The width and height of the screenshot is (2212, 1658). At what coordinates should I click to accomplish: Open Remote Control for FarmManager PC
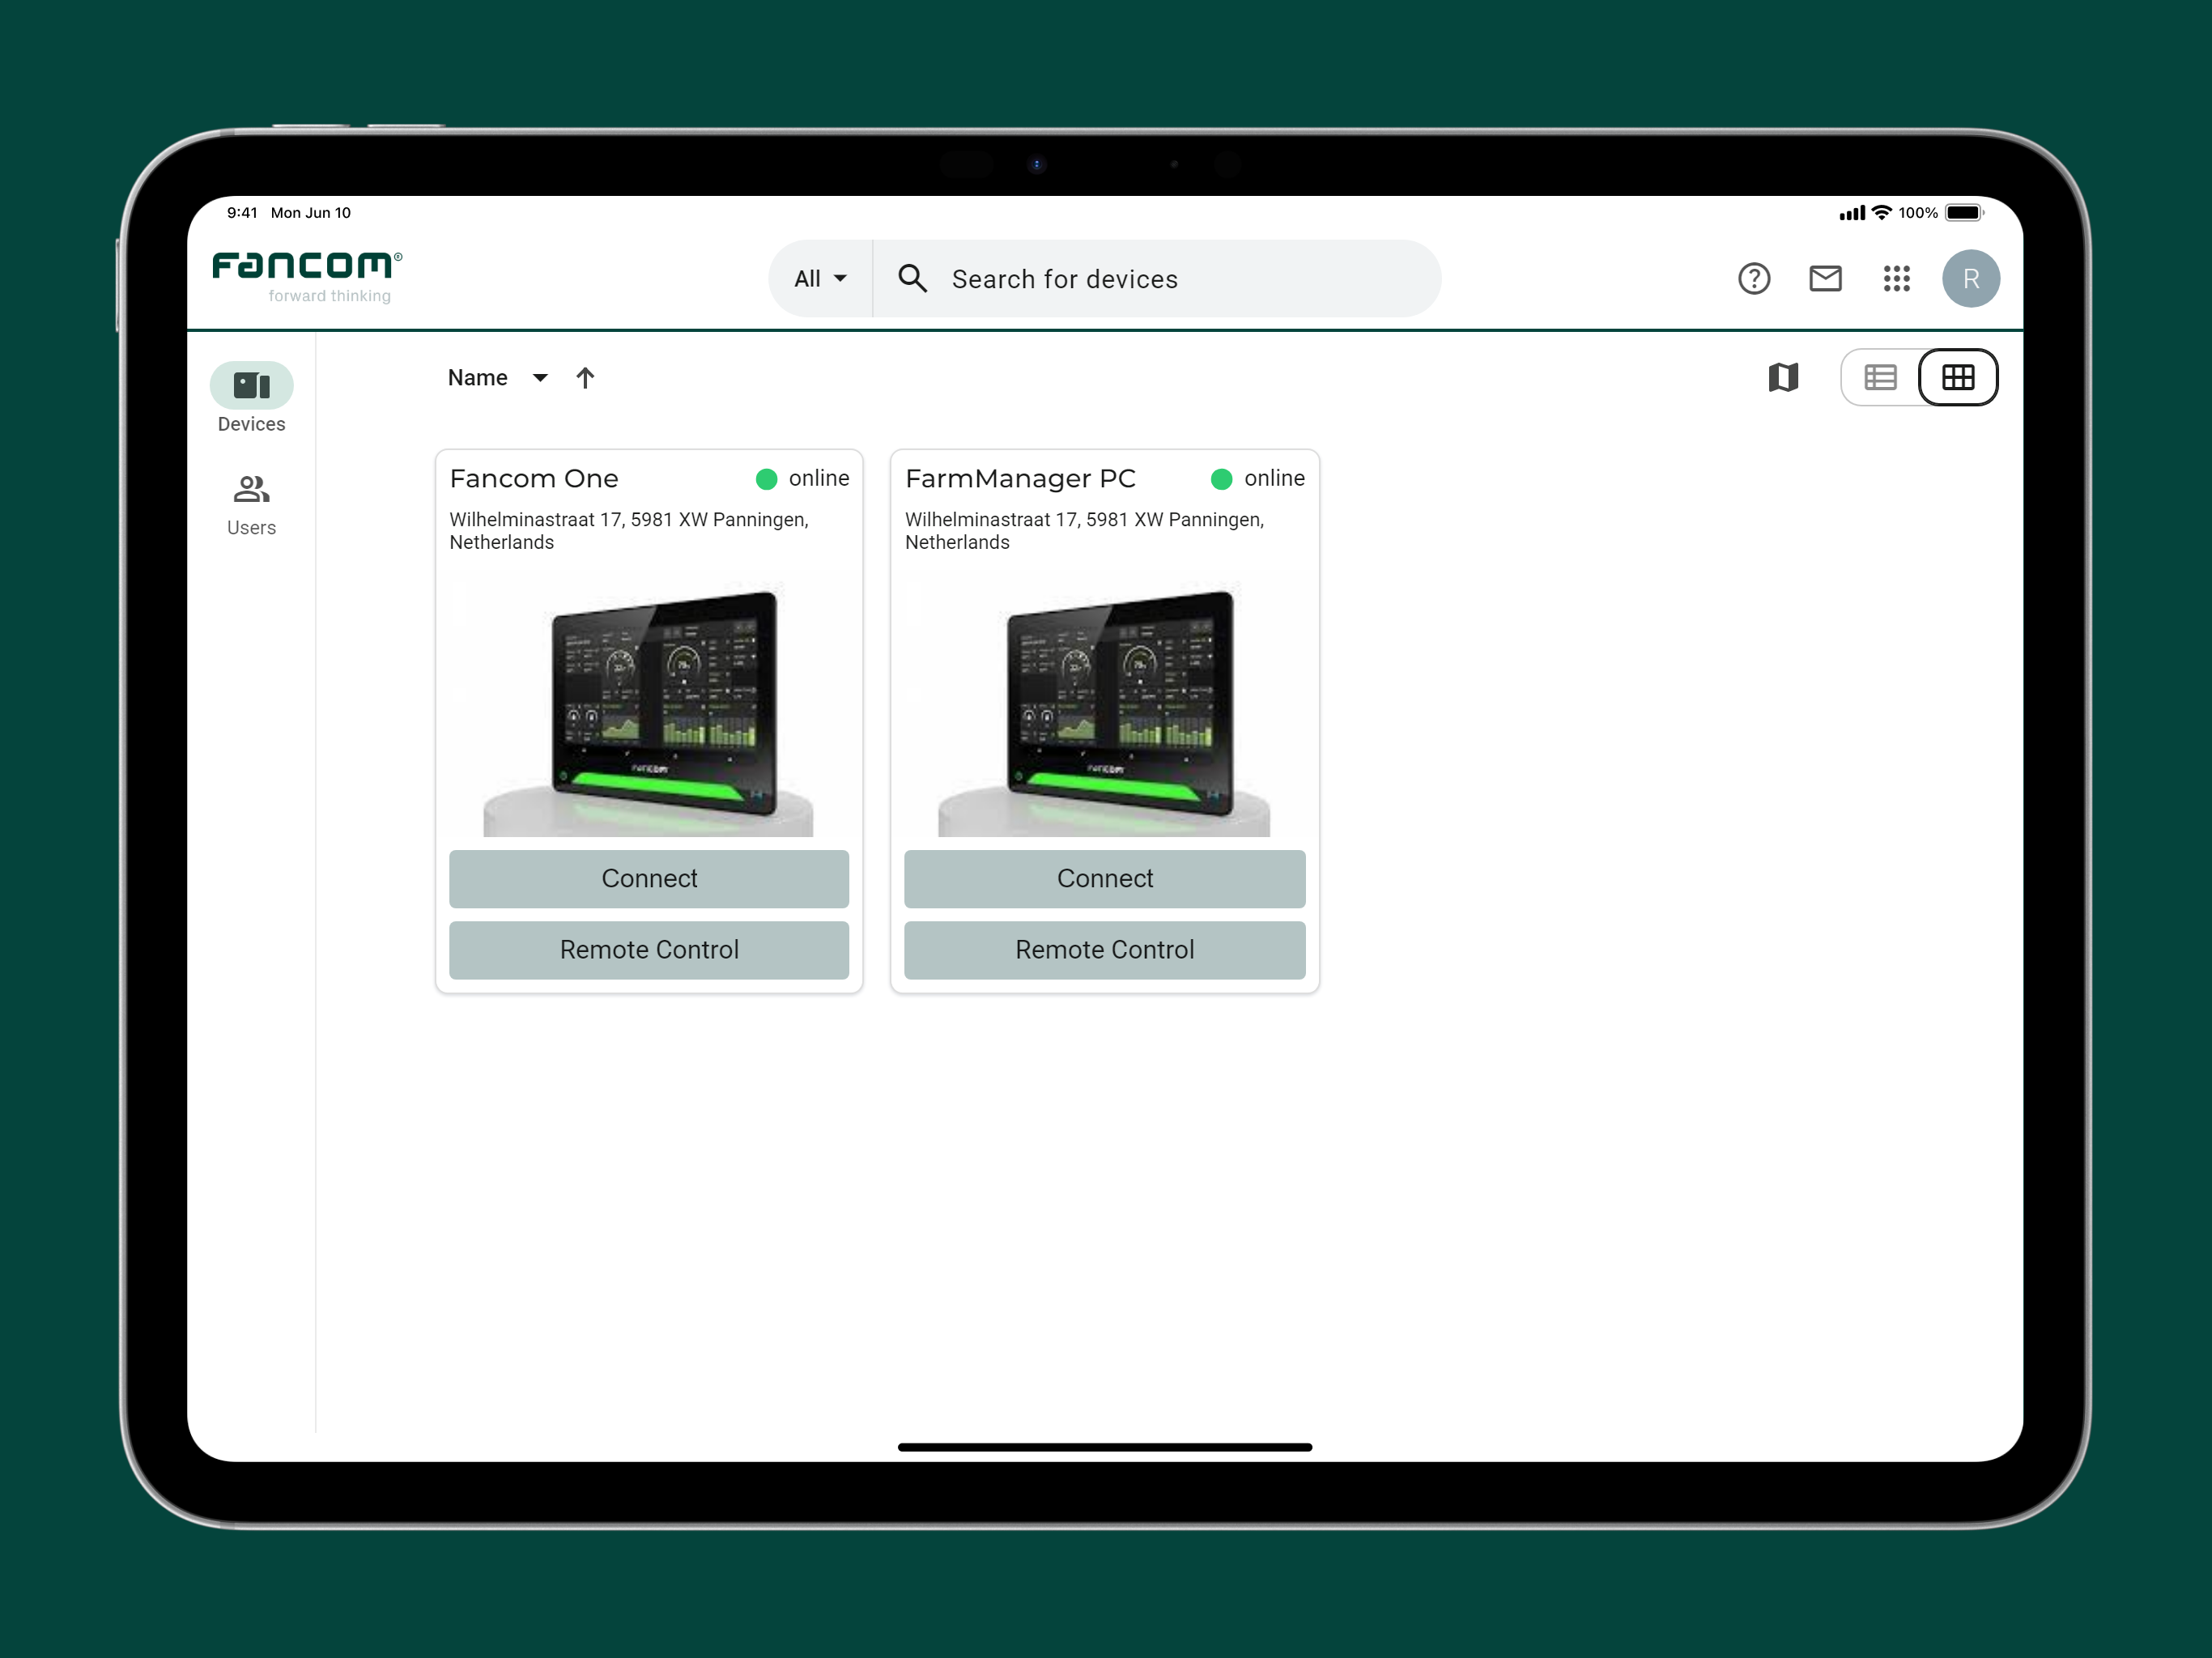(x=1104, y=949)
